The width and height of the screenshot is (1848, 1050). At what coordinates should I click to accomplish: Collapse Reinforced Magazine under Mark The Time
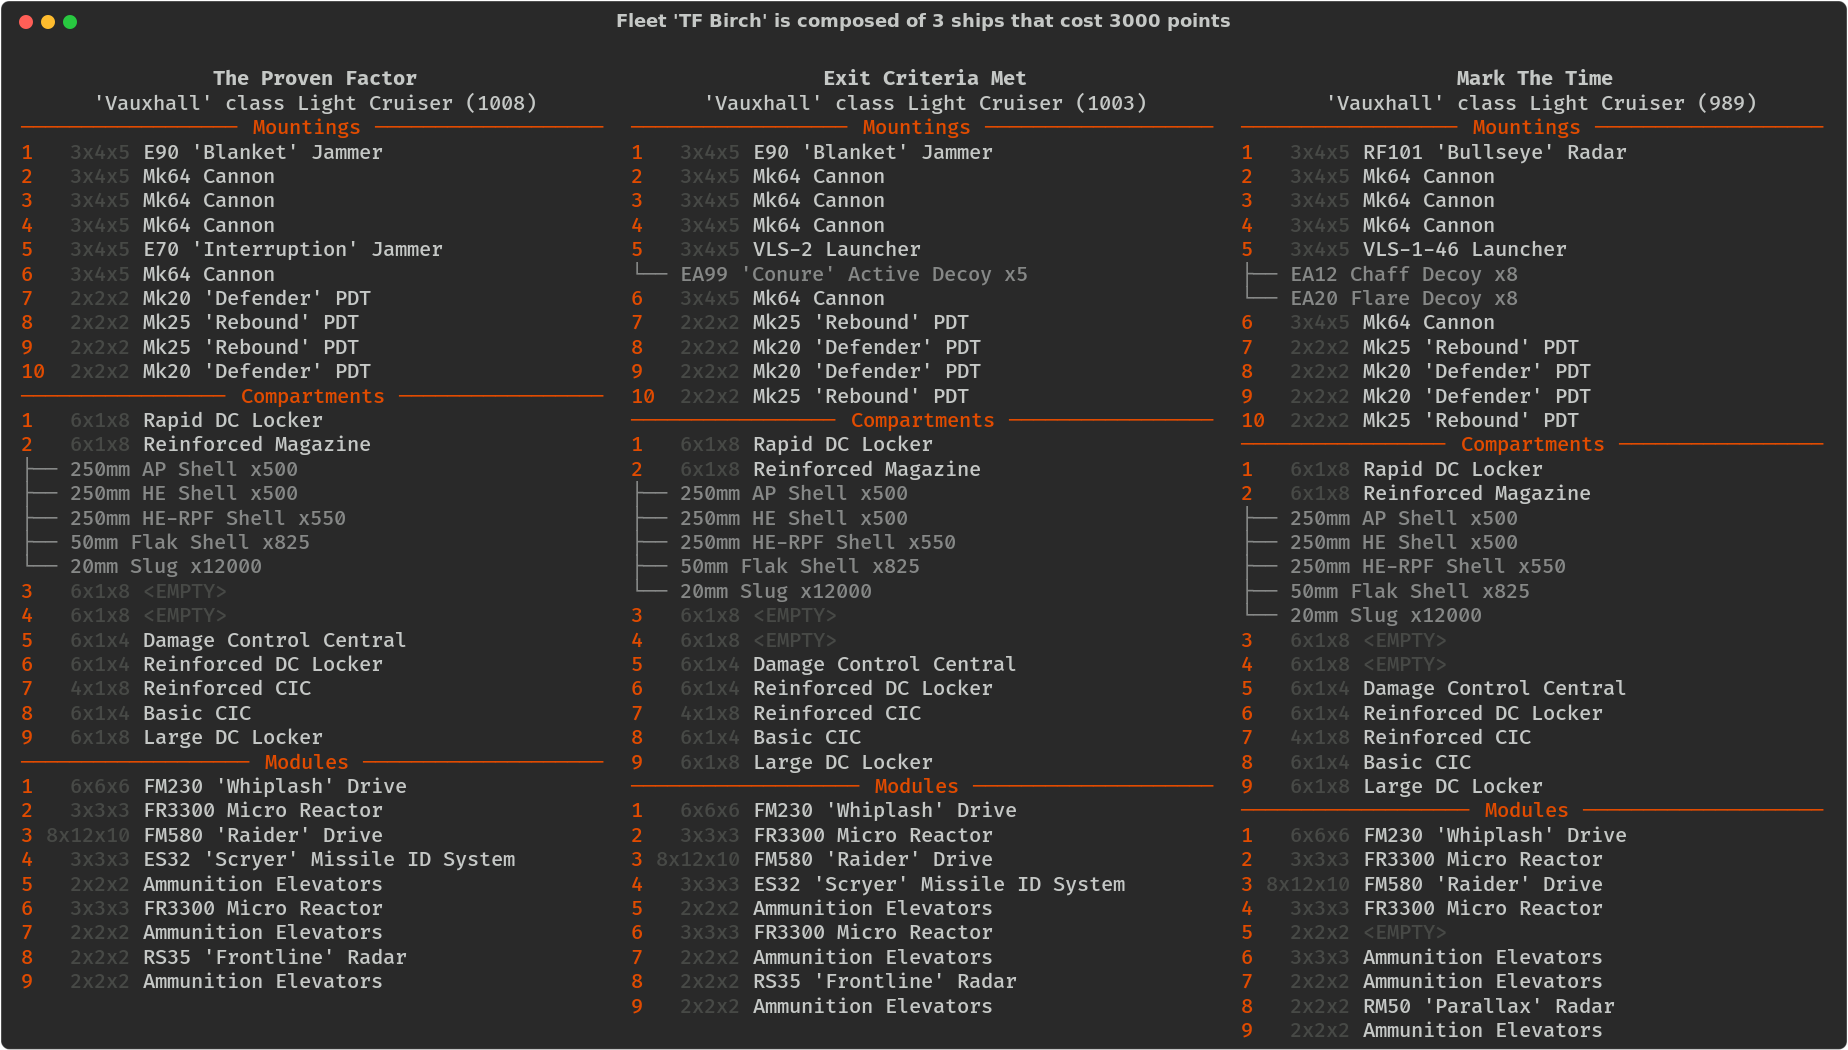(x=1476, y=494)
